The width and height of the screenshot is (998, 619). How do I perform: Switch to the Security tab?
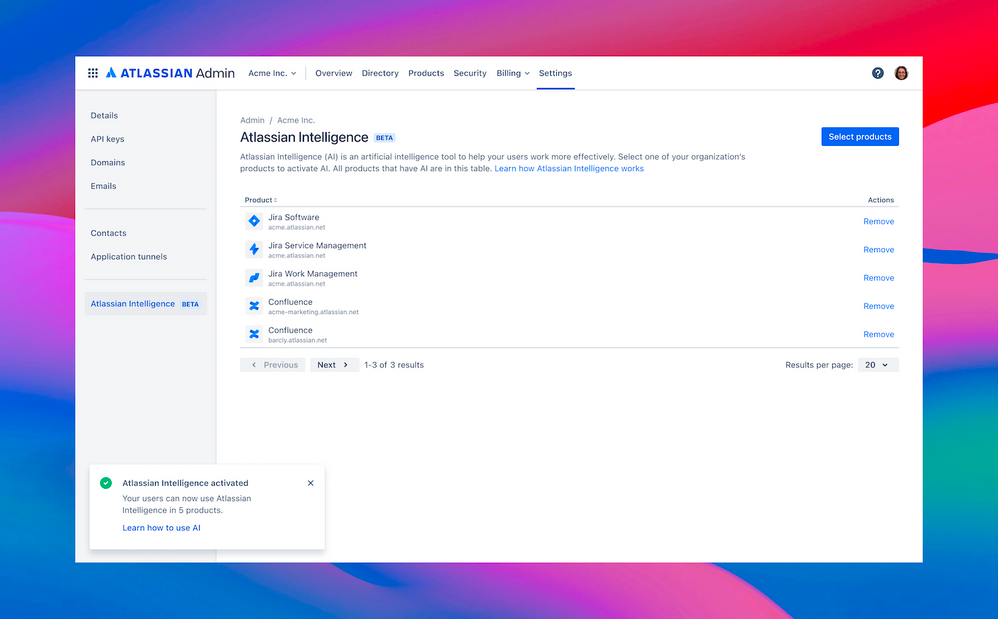470,73
